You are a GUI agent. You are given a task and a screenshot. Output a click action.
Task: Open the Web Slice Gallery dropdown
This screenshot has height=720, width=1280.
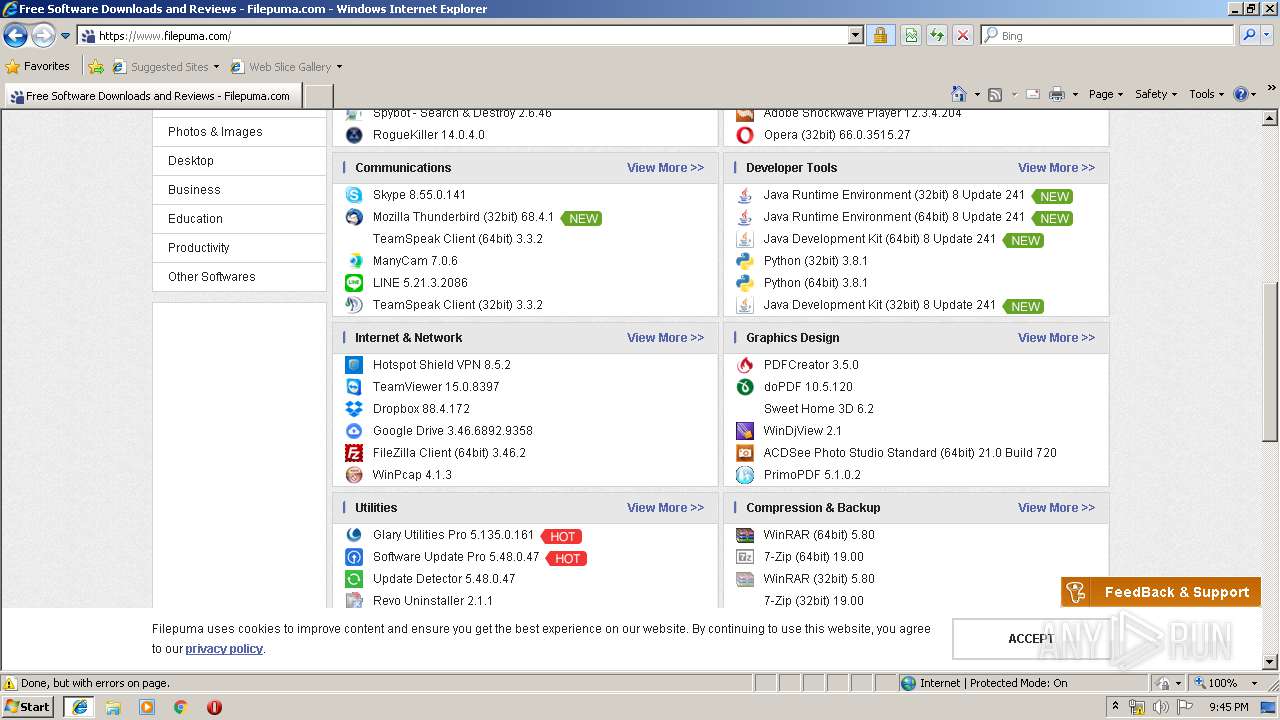tap(339, 67)
